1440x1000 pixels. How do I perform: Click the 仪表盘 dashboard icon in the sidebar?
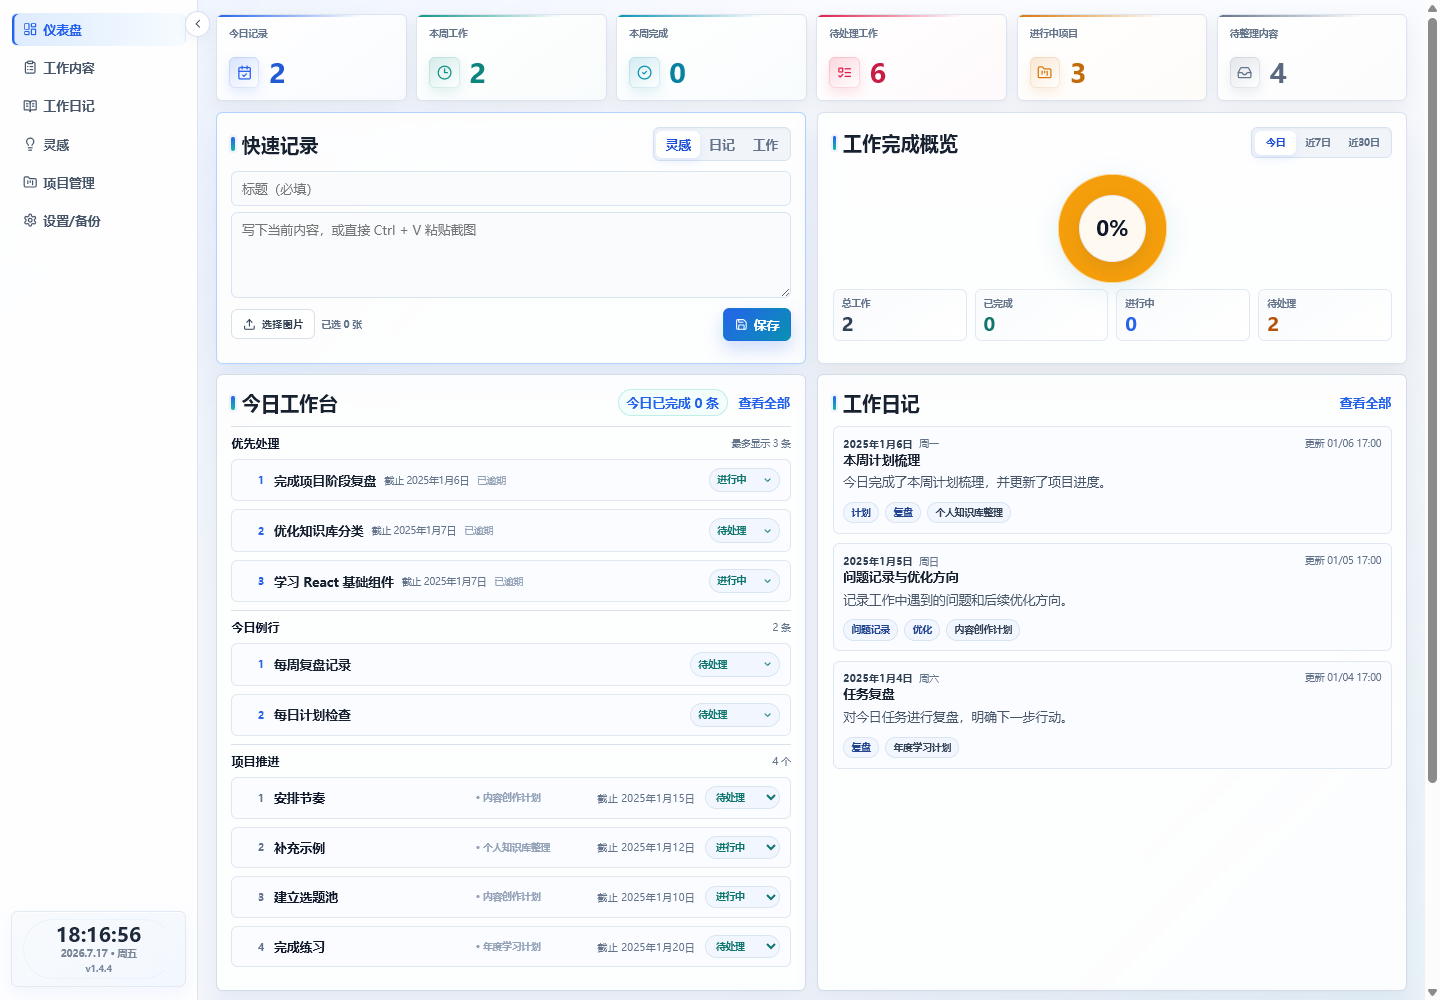click(30, 30)
